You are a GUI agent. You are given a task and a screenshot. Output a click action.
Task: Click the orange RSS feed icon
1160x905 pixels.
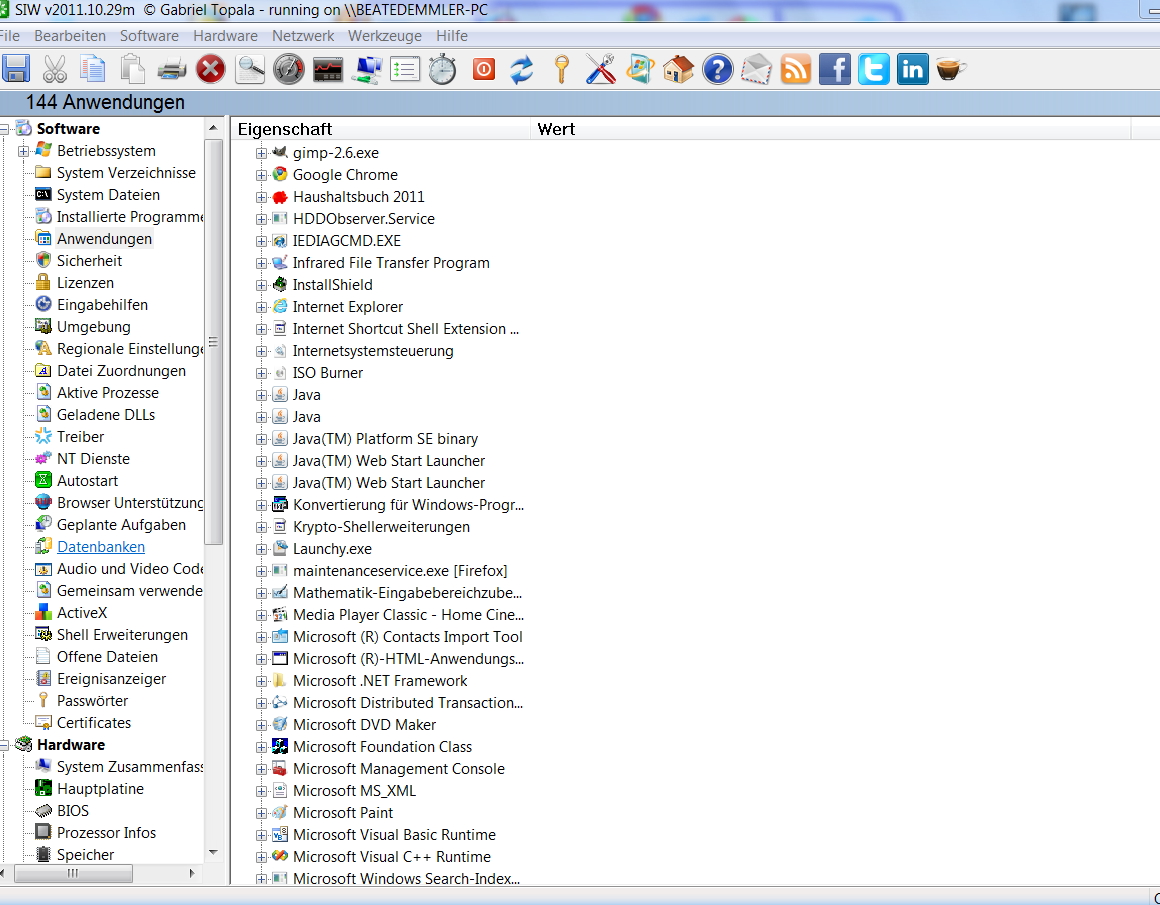[x=796, y=70]
